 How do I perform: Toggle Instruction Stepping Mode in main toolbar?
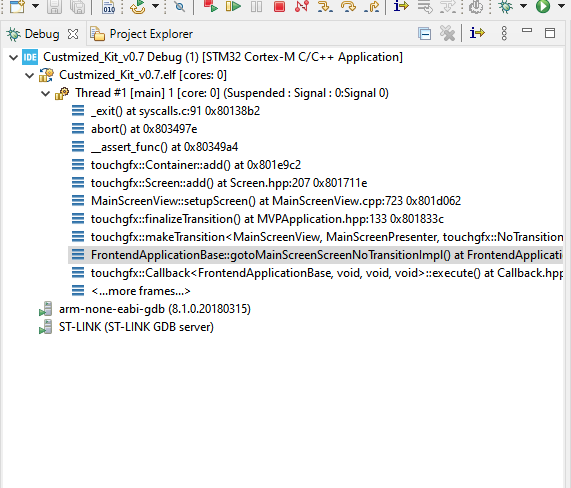pyautogui.click(x=401, y=6)
